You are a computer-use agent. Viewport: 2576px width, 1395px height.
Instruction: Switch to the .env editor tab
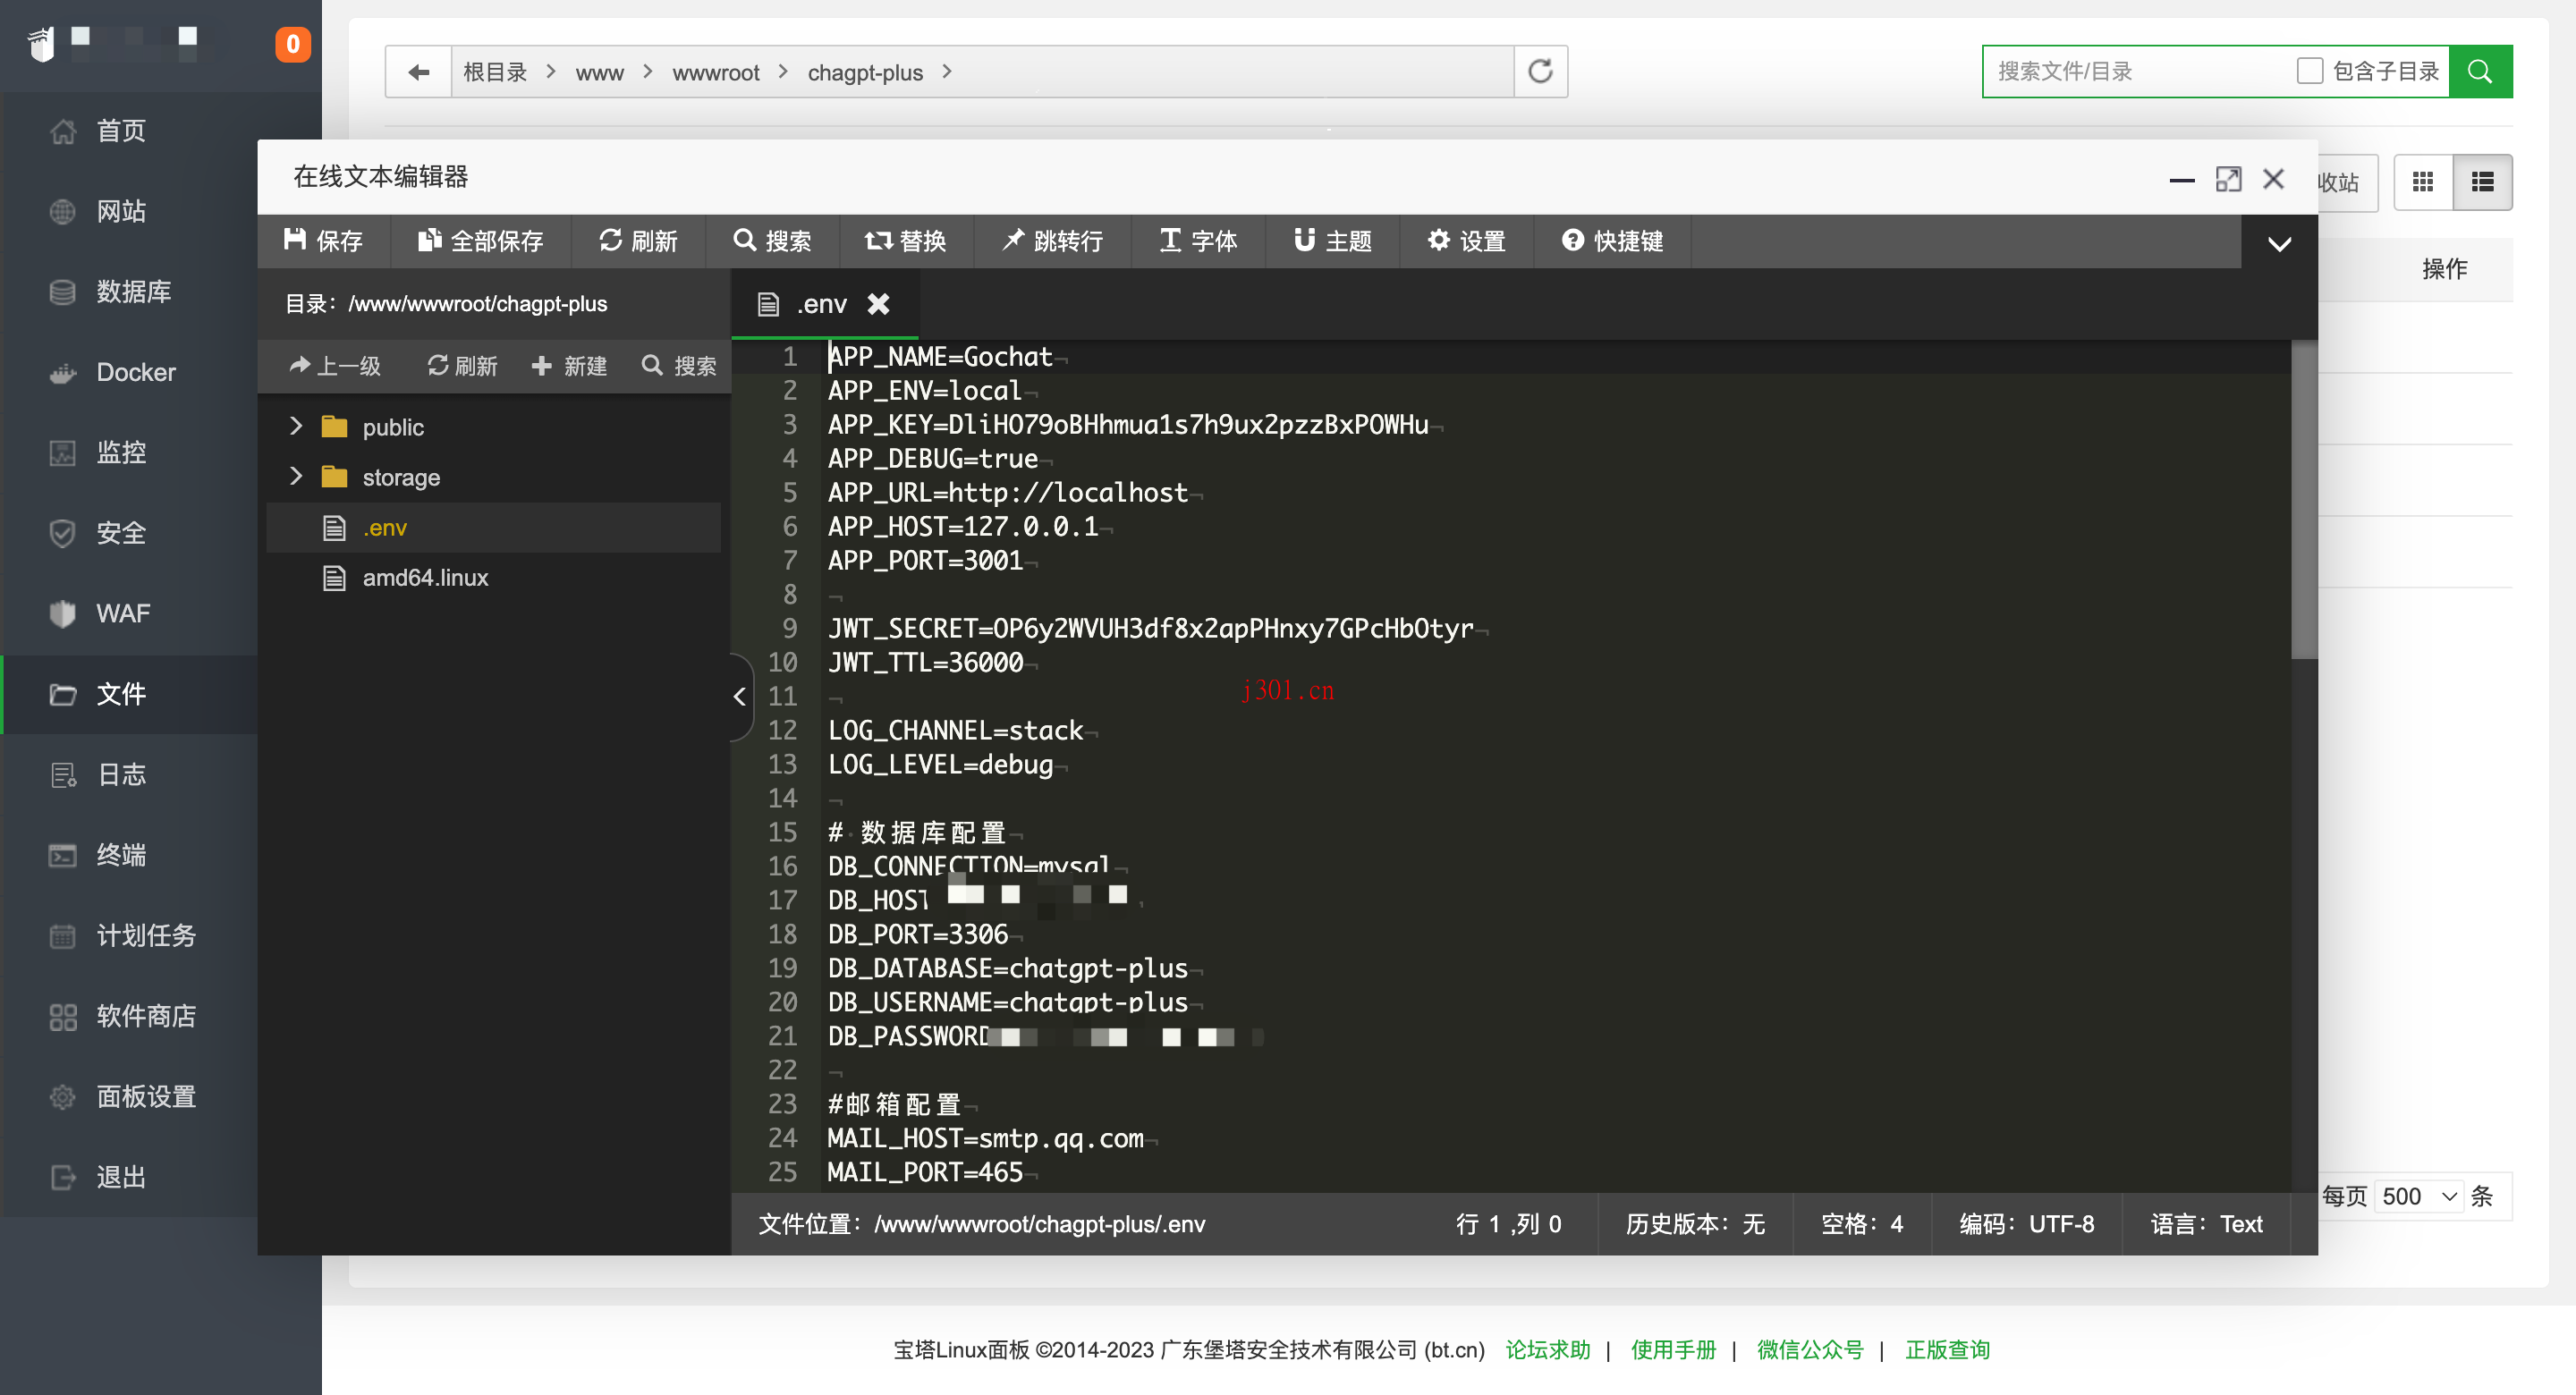(820, 303)
